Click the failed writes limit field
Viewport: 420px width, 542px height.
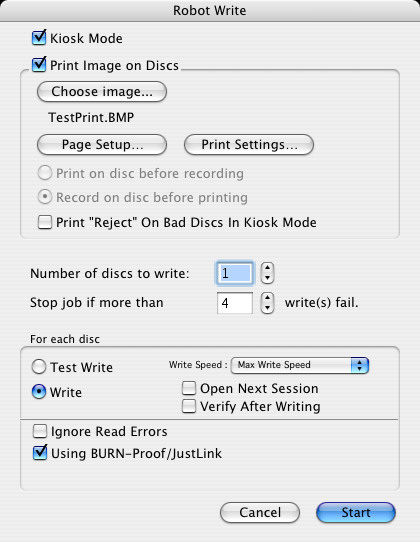click(x=235, y=303)
